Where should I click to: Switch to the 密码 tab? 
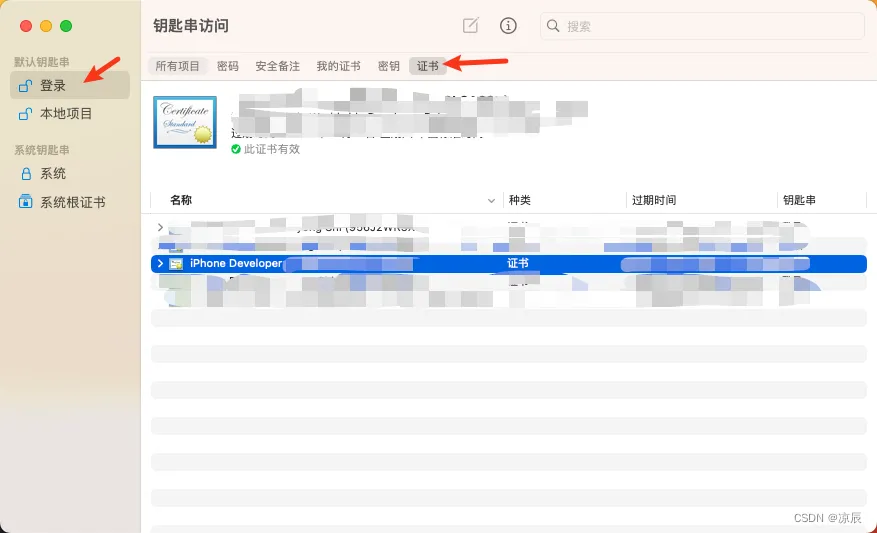[228, 66]
